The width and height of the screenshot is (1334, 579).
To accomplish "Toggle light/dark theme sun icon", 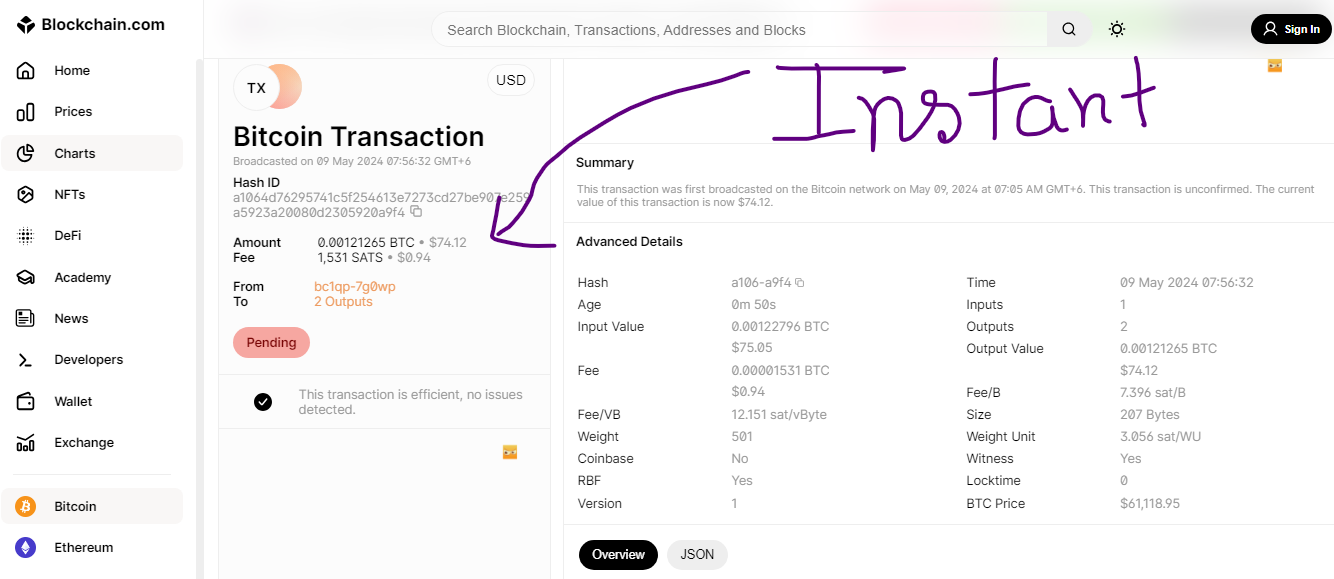I will click(x=1117, y=30).
